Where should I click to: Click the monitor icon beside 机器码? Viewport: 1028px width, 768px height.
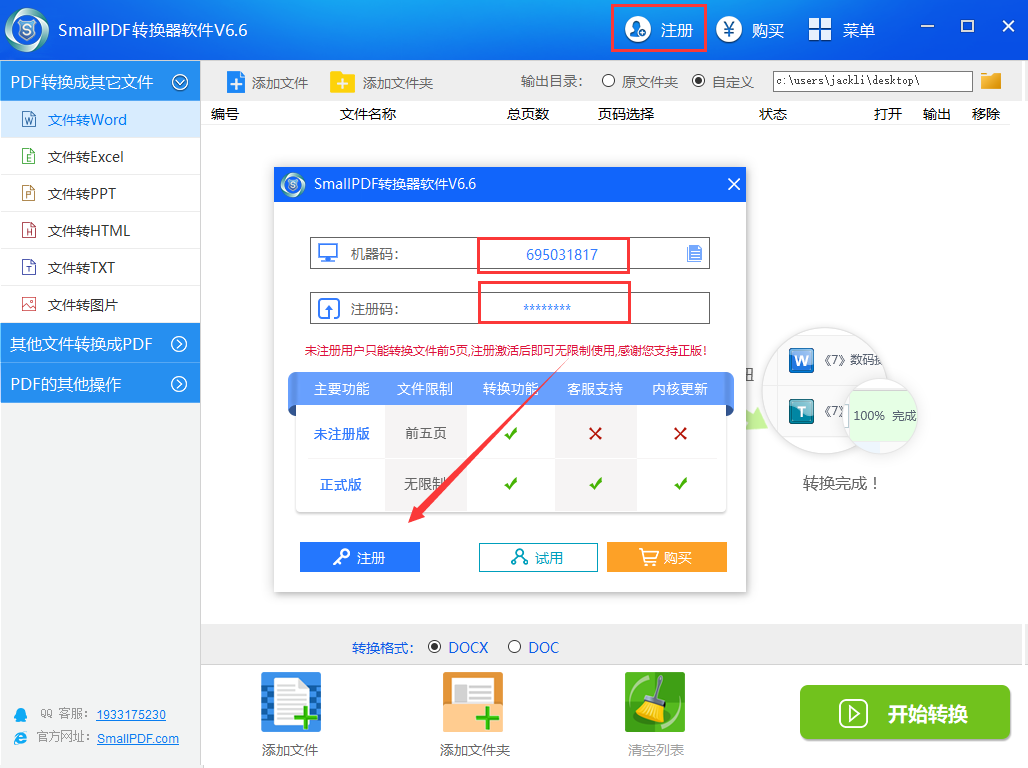pyautogui.click(x=328, y=253)
